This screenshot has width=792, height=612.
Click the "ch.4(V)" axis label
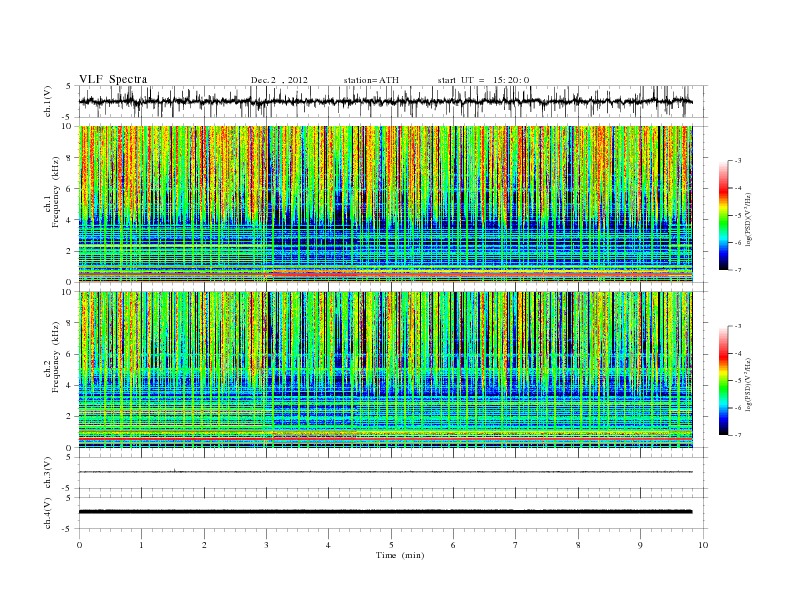point(48,513)
